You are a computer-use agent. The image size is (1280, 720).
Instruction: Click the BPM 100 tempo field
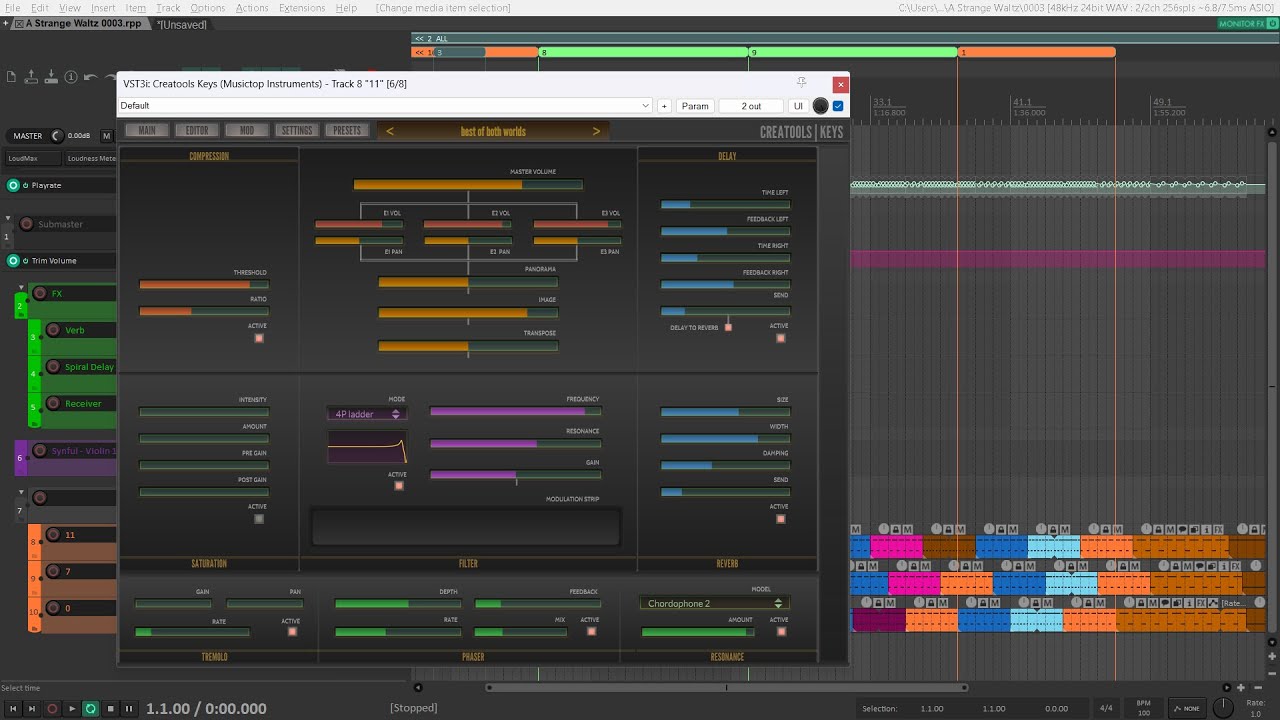[x=1143, y=708]
